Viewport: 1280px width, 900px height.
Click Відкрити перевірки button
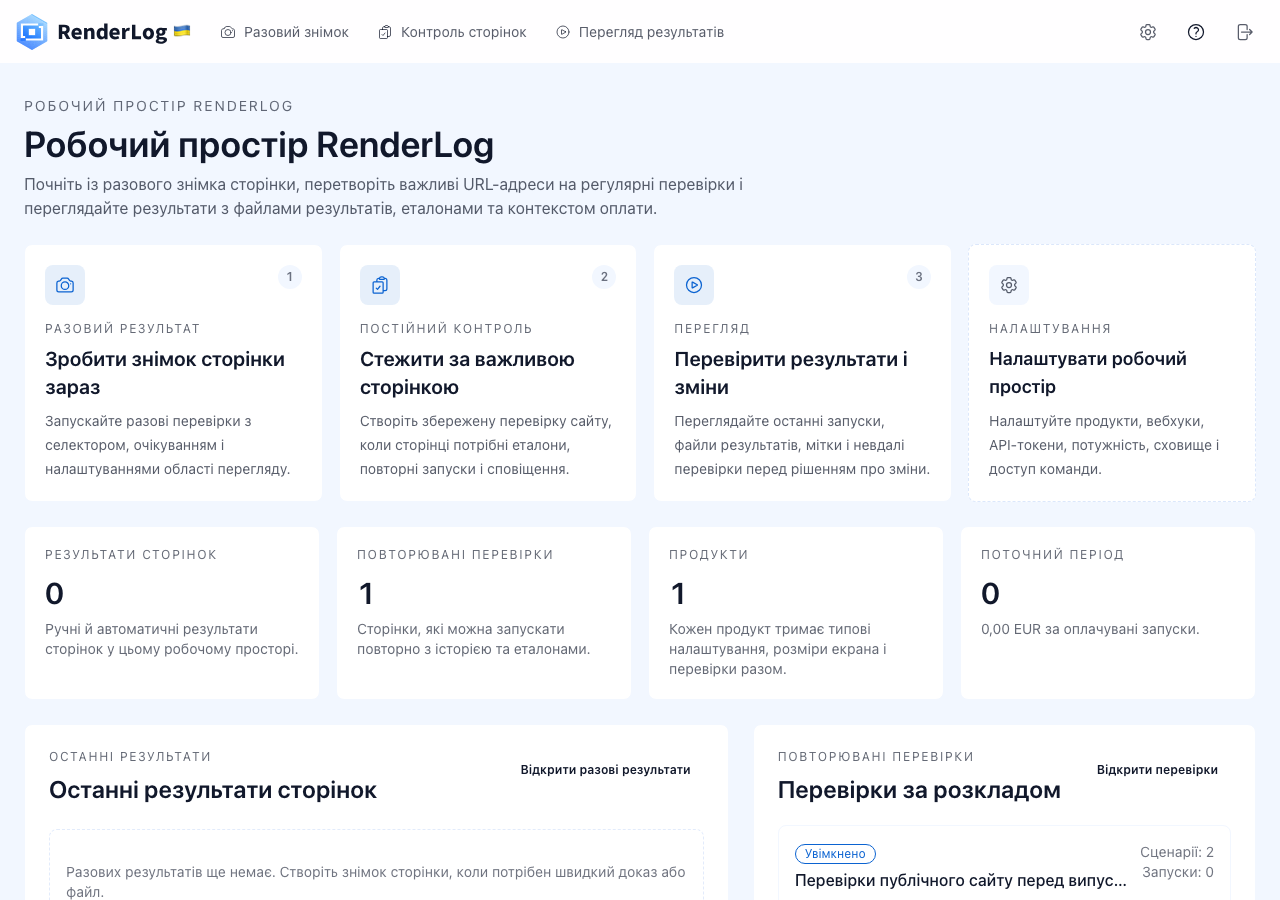click(1157, 770)
